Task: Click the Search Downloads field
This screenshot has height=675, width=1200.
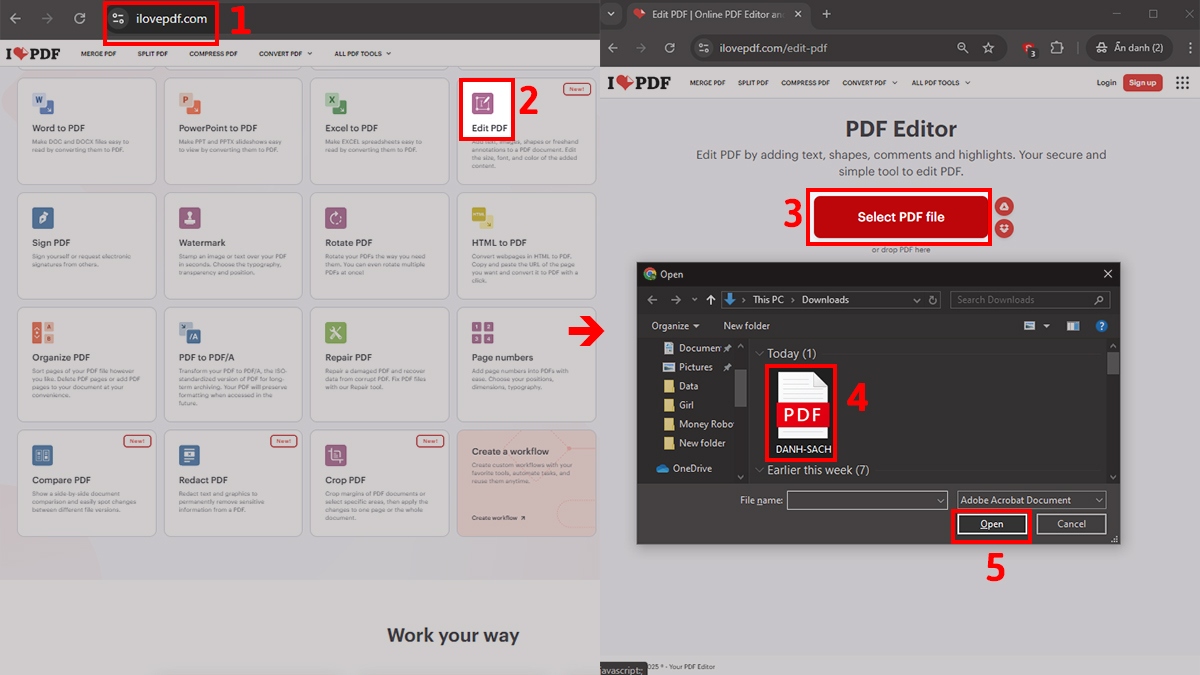Action: coord(1029,299)
